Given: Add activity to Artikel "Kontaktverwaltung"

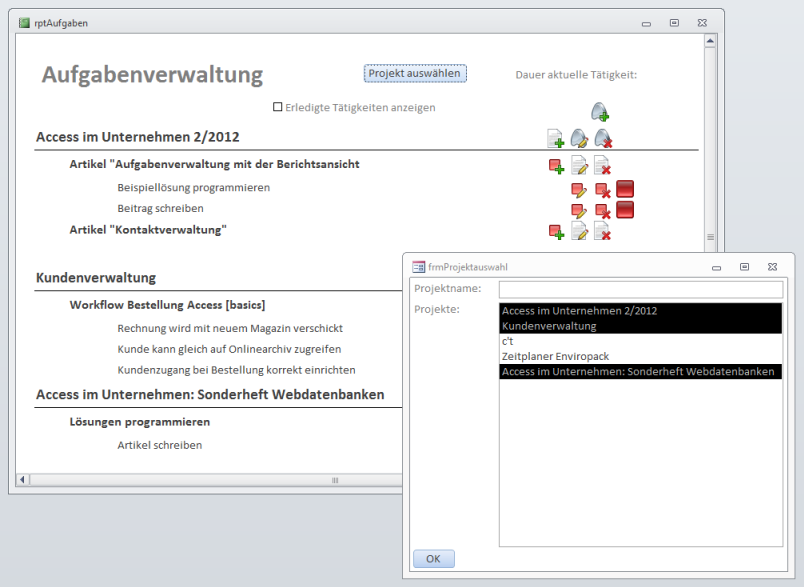Looking at the screenshot, I should pos(556,232).
